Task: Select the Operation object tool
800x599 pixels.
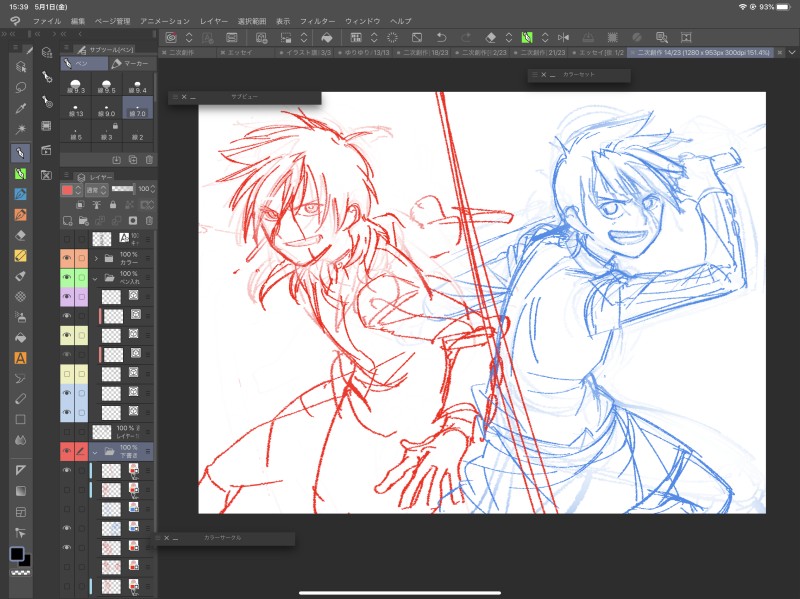Action: point(20,67)
